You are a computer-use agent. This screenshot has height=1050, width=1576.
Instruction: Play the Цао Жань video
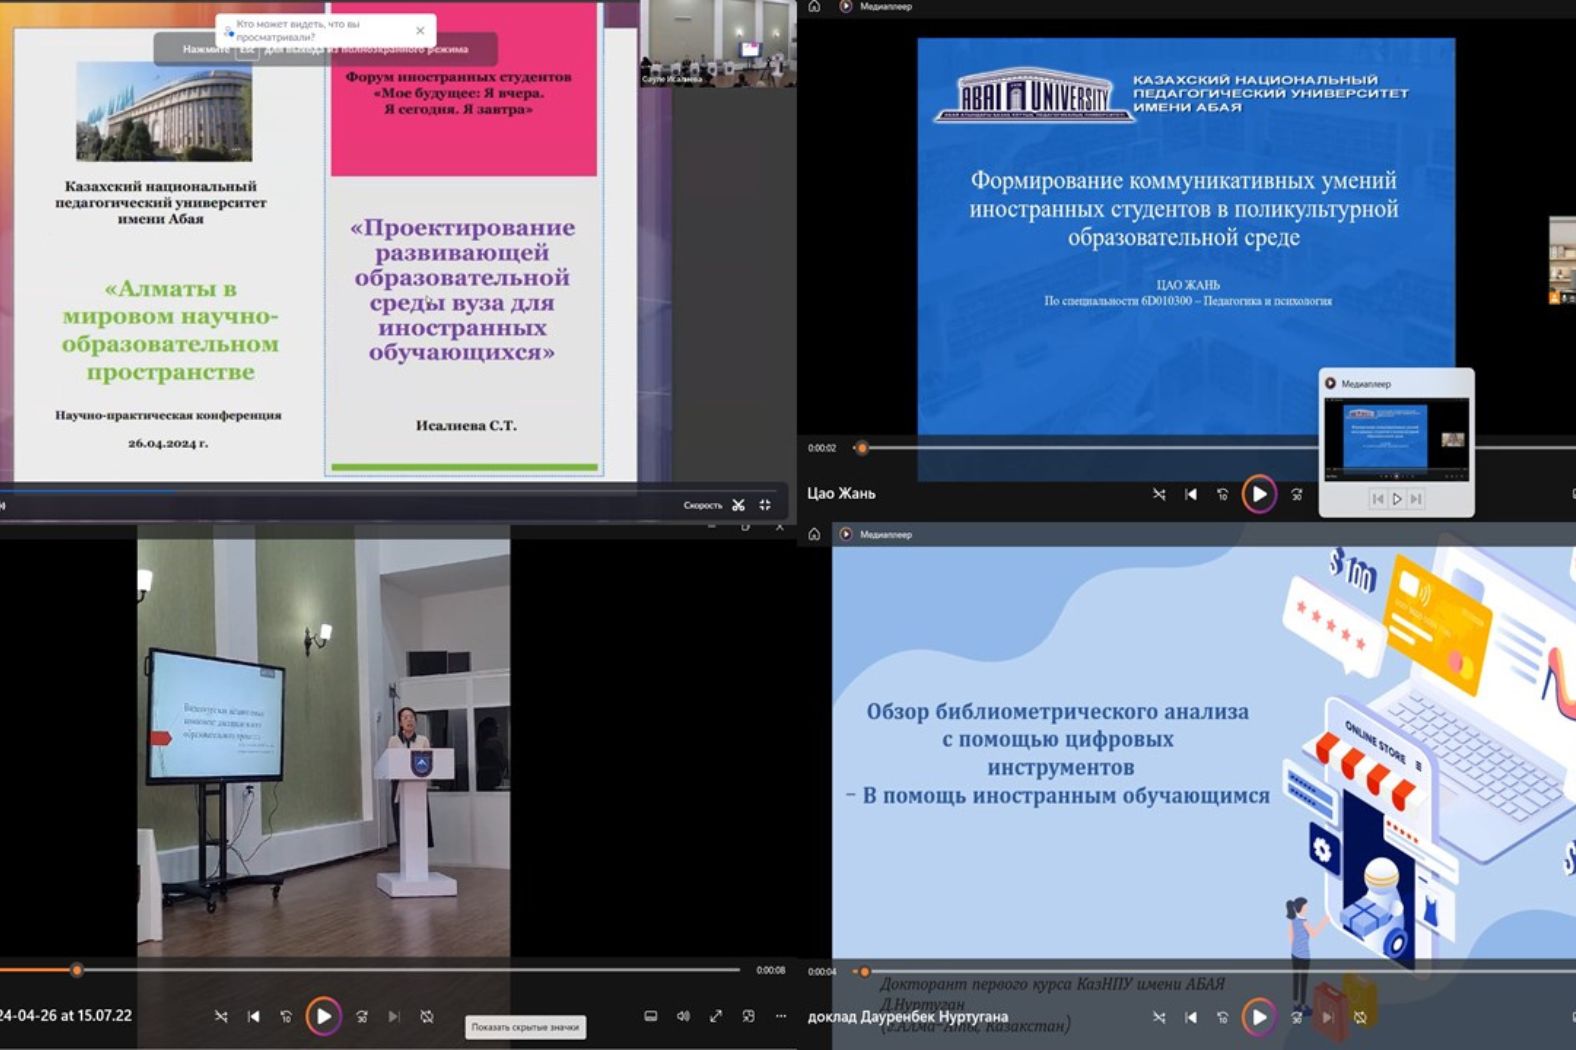pos(1259,494)
